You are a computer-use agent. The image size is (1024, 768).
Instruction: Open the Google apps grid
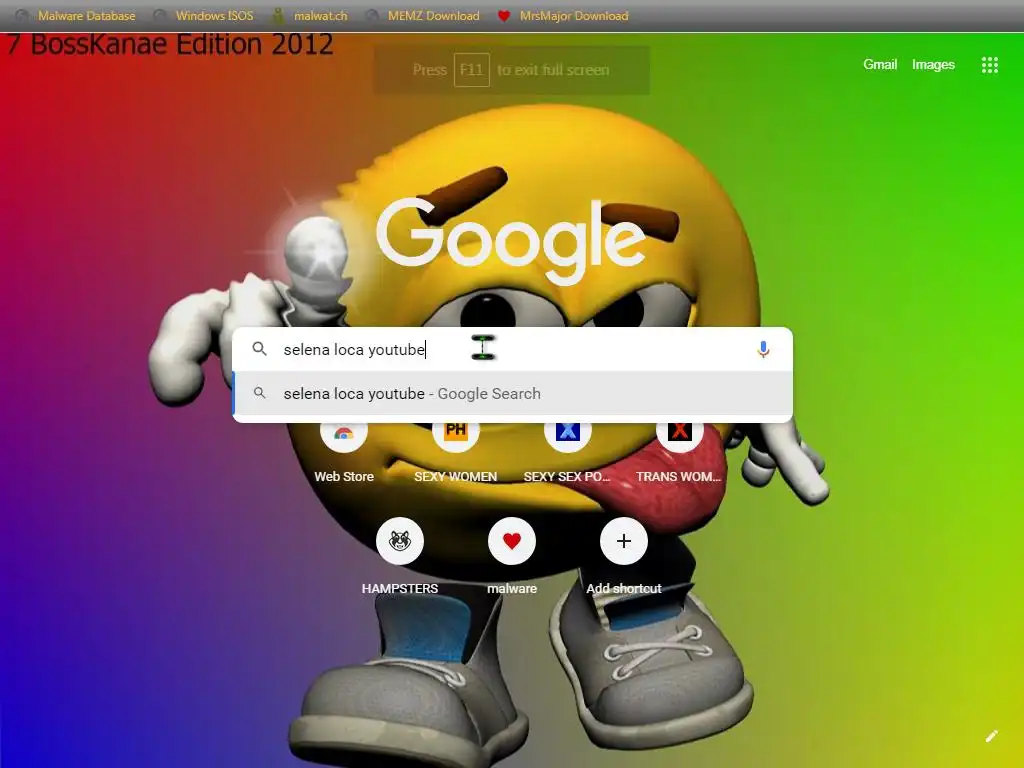point(989,65)
